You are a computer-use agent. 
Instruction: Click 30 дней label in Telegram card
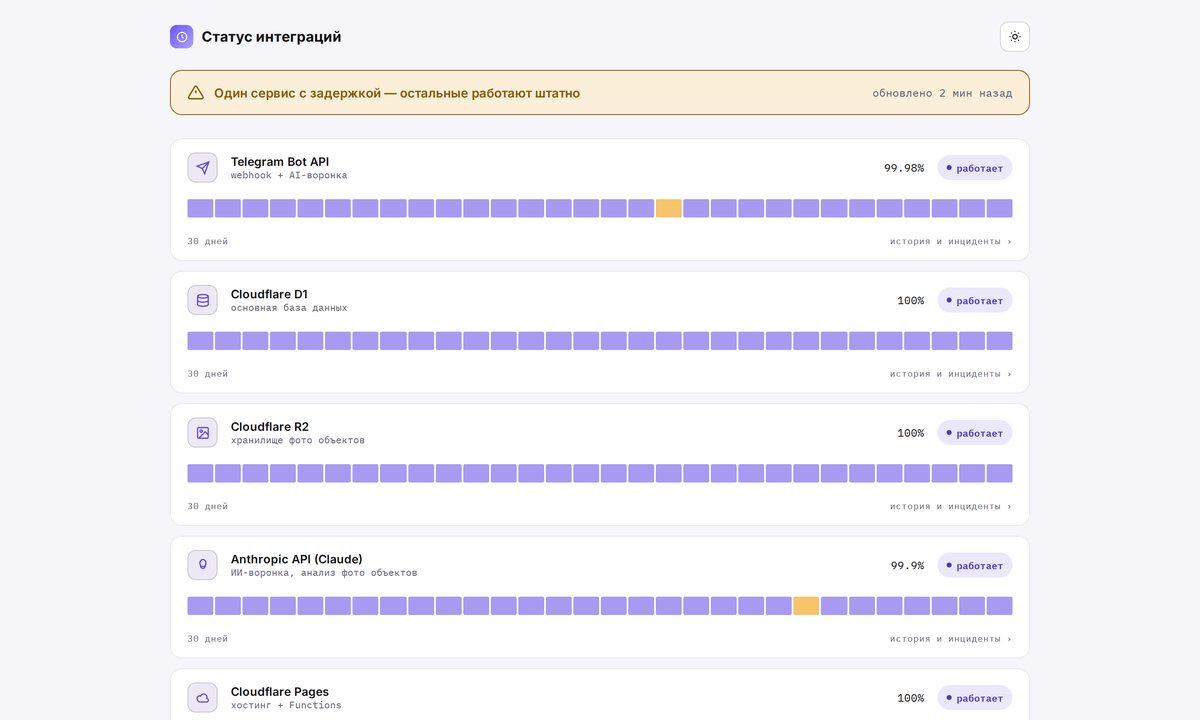click(x=207, y=241)
